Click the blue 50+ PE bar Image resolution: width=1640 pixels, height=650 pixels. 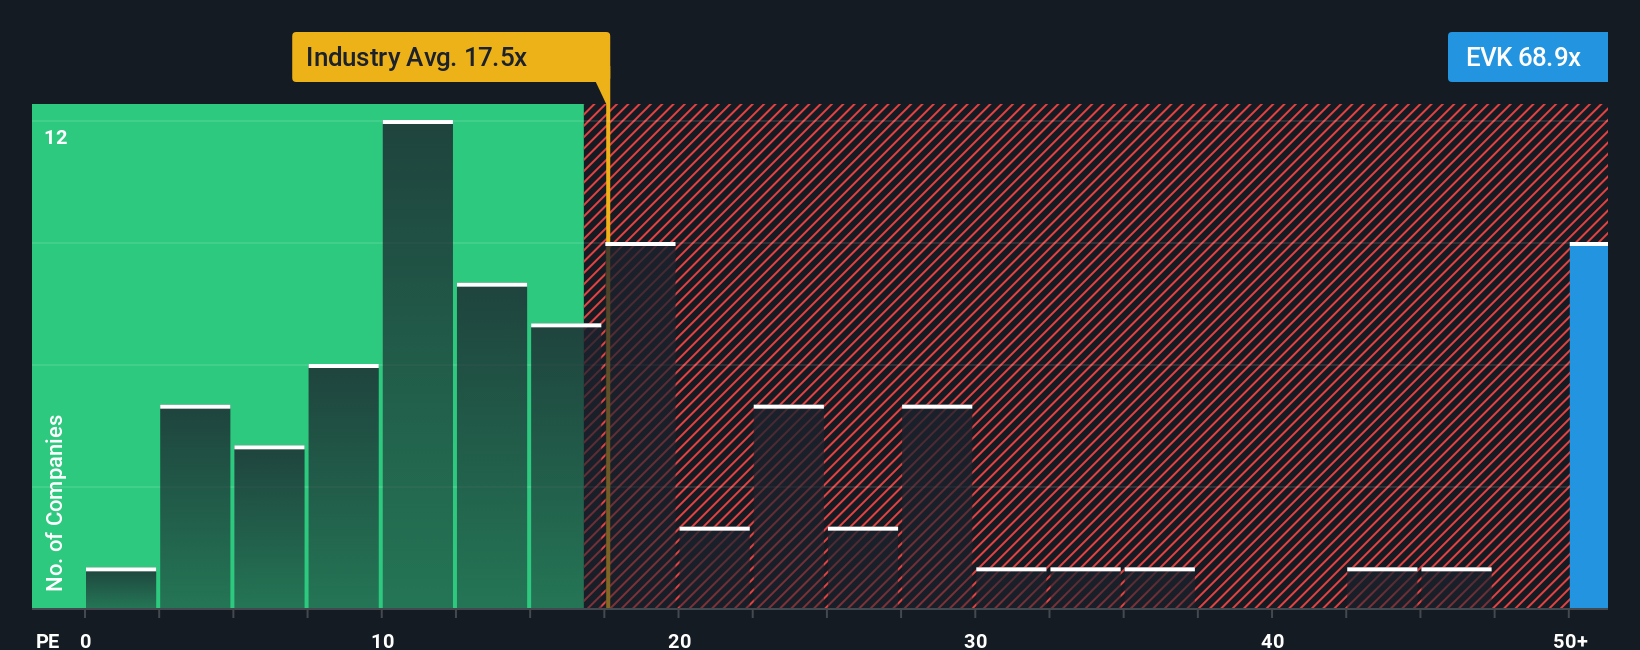pos(1589,425)
